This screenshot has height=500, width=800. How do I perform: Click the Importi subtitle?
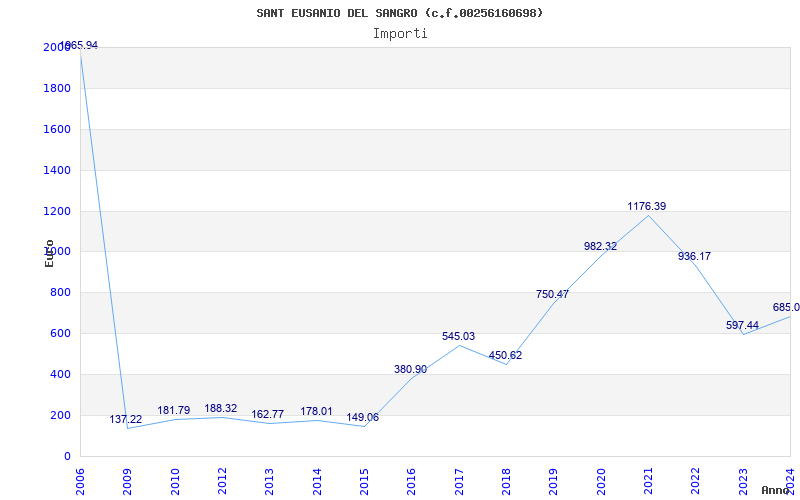point(400,34)
